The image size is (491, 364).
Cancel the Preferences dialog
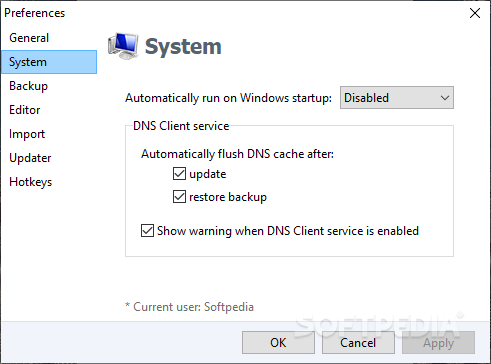[x=358, y=343]
